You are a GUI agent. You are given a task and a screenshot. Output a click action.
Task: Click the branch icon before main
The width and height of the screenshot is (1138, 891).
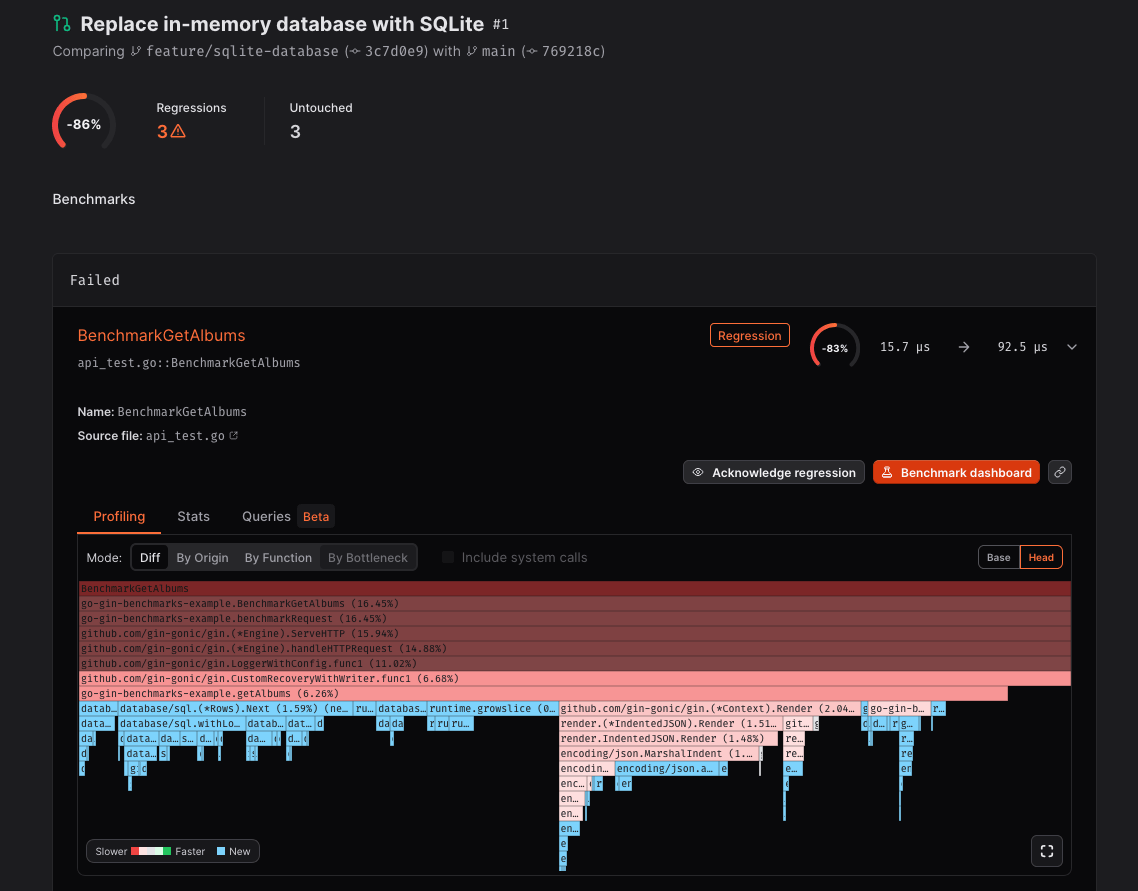[472, 51]
